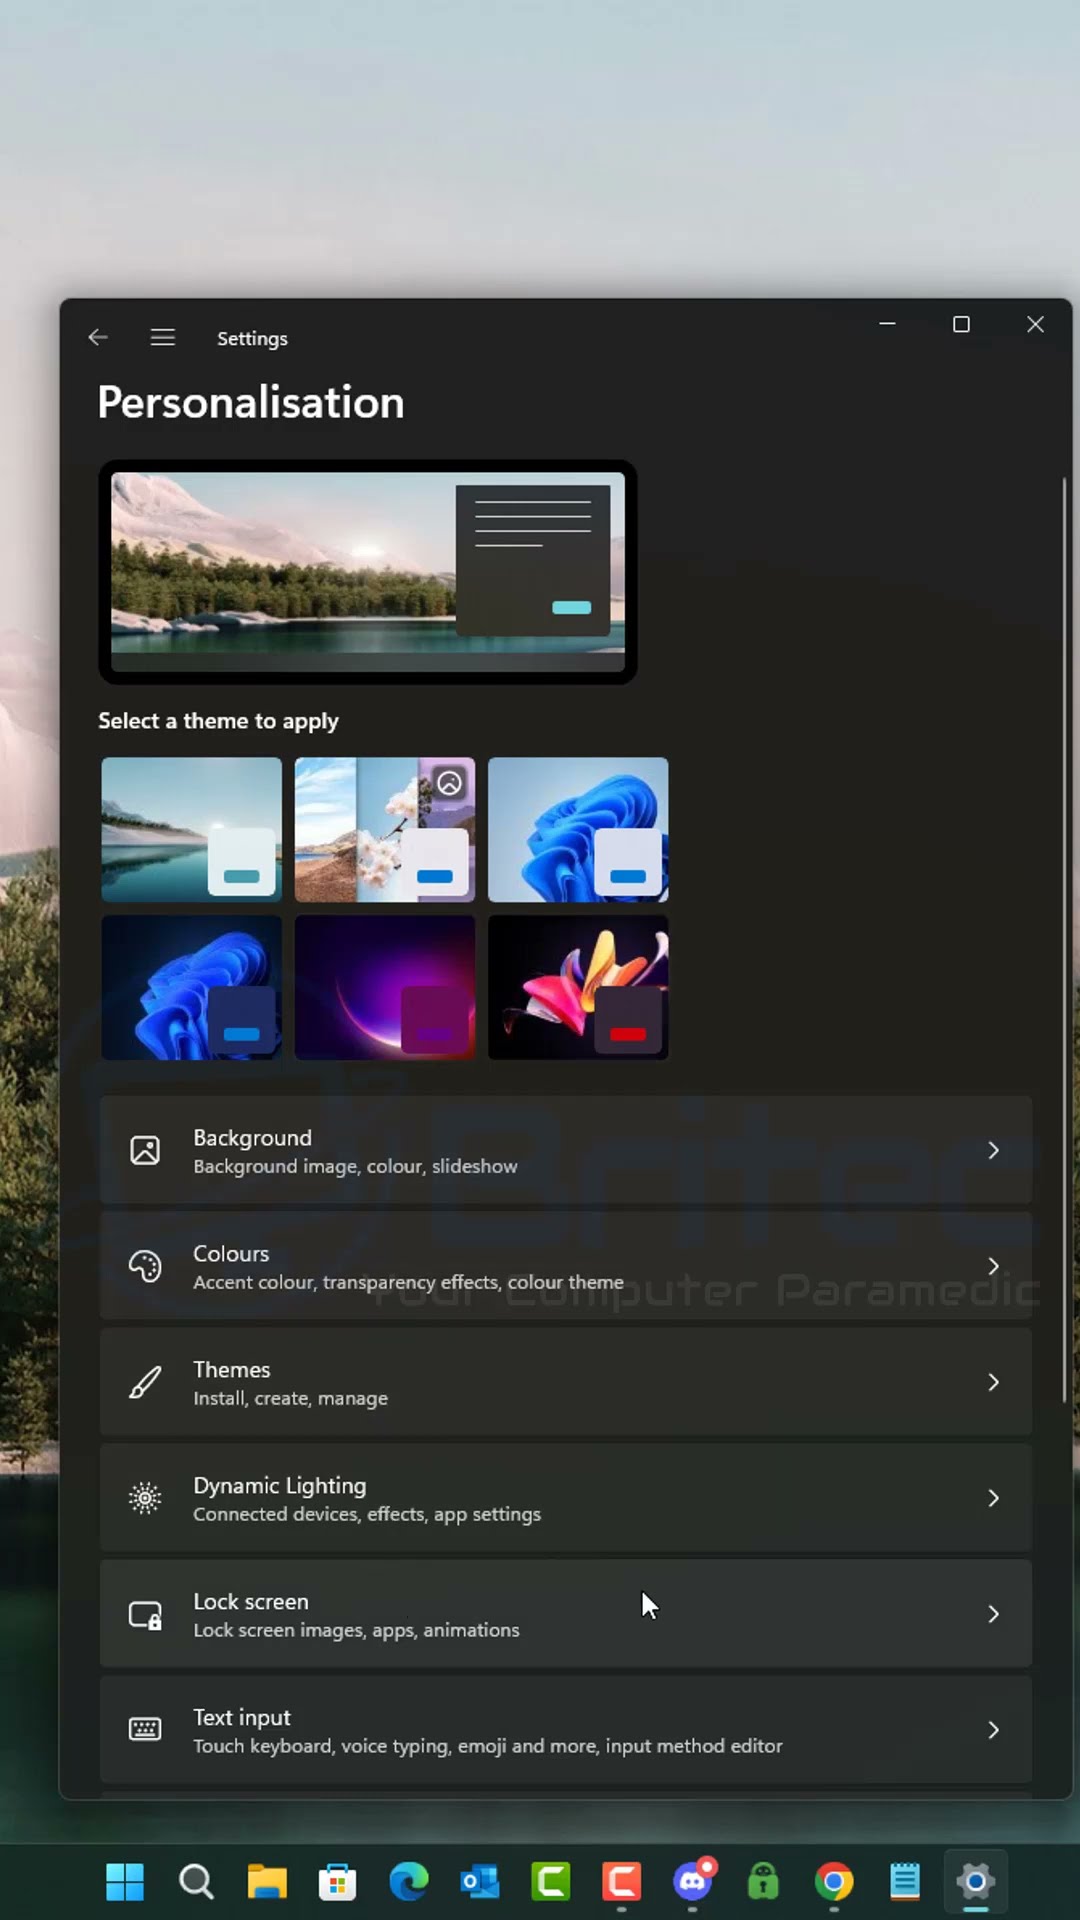Image resolution: width=1080 pixels, height=1920 pixels.
Task: Apply the purple glow dark theme
Action: [385, 988]
